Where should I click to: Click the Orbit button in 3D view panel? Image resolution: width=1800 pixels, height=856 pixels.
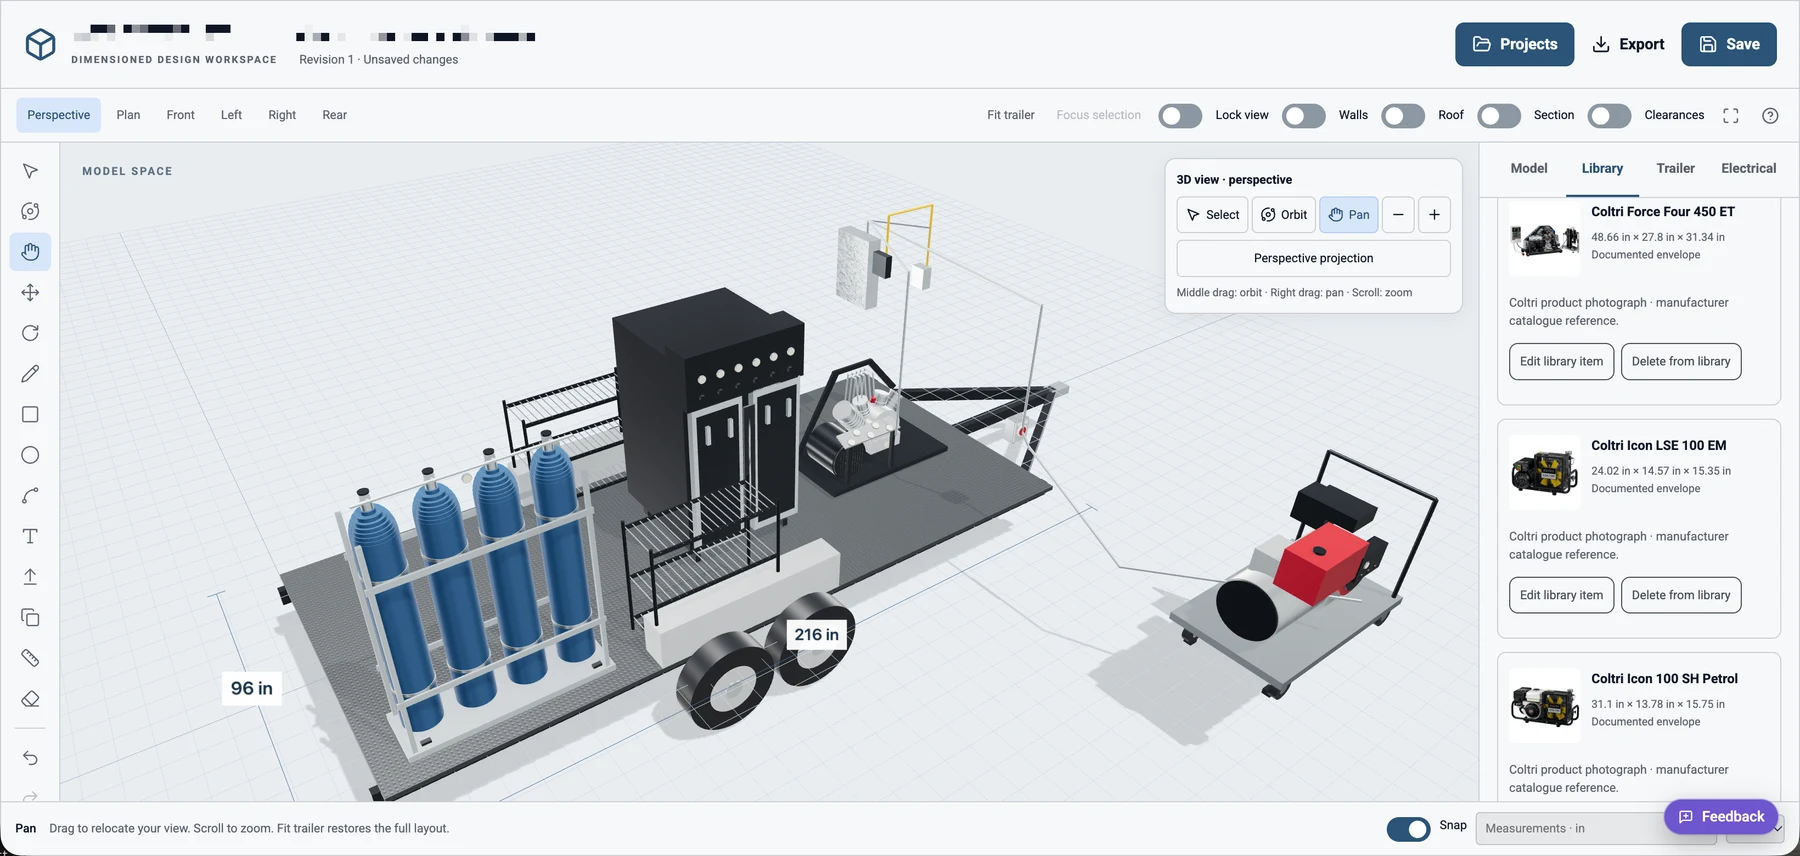coord(1284,215)
